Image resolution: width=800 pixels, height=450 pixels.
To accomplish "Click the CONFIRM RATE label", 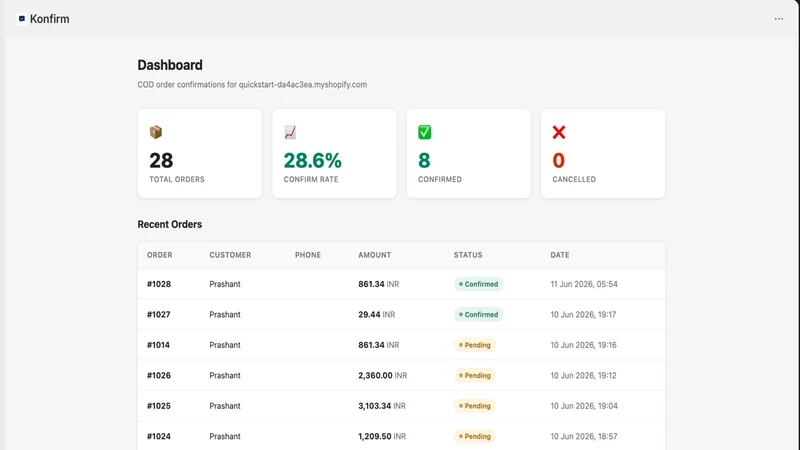I will tap(311, 180).
